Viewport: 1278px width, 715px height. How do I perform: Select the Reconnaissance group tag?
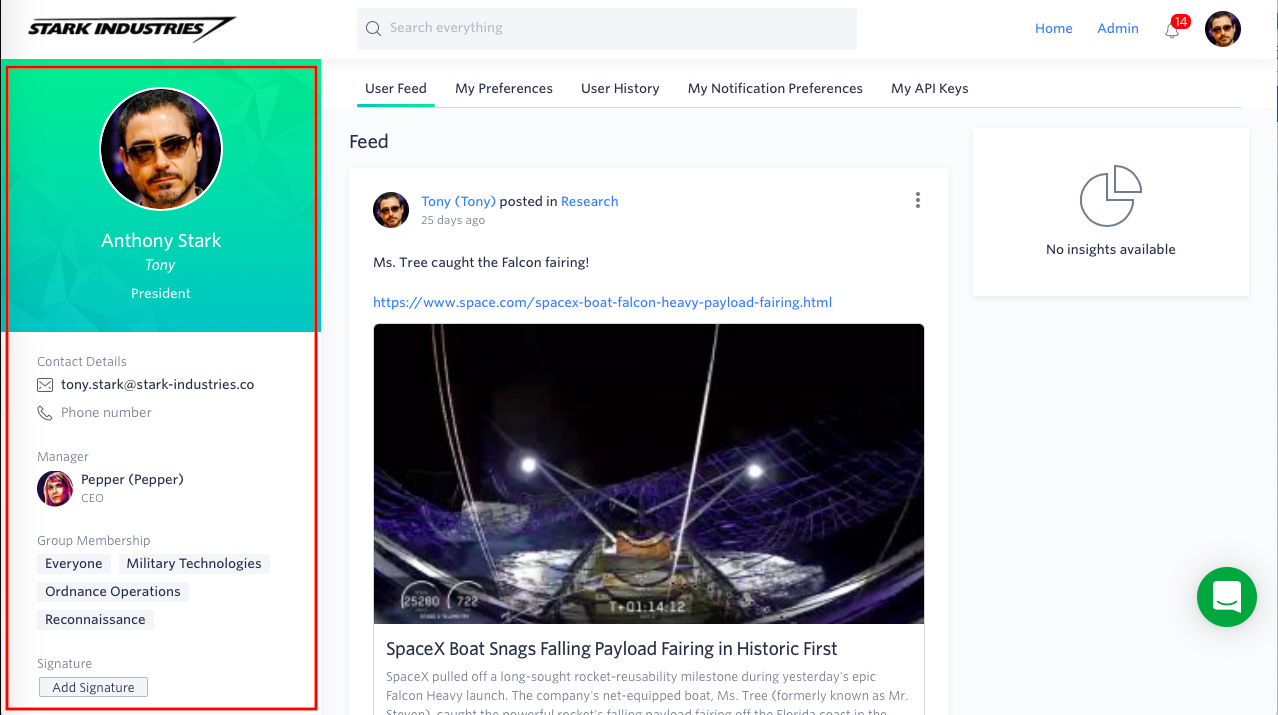click(x=95, y=620)
